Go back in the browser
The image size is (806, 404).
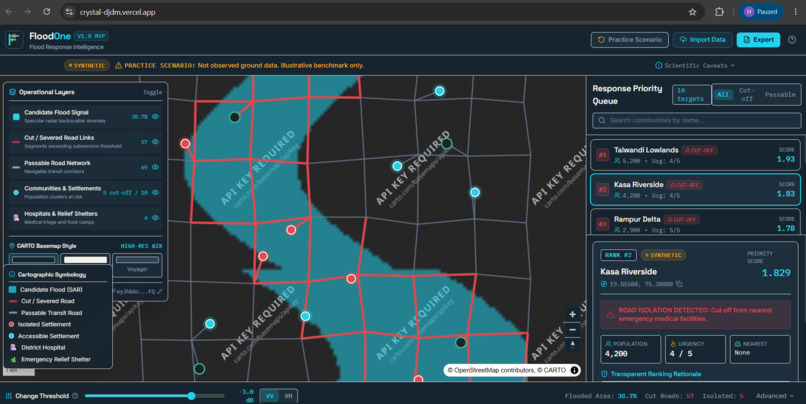click(9, 12)
